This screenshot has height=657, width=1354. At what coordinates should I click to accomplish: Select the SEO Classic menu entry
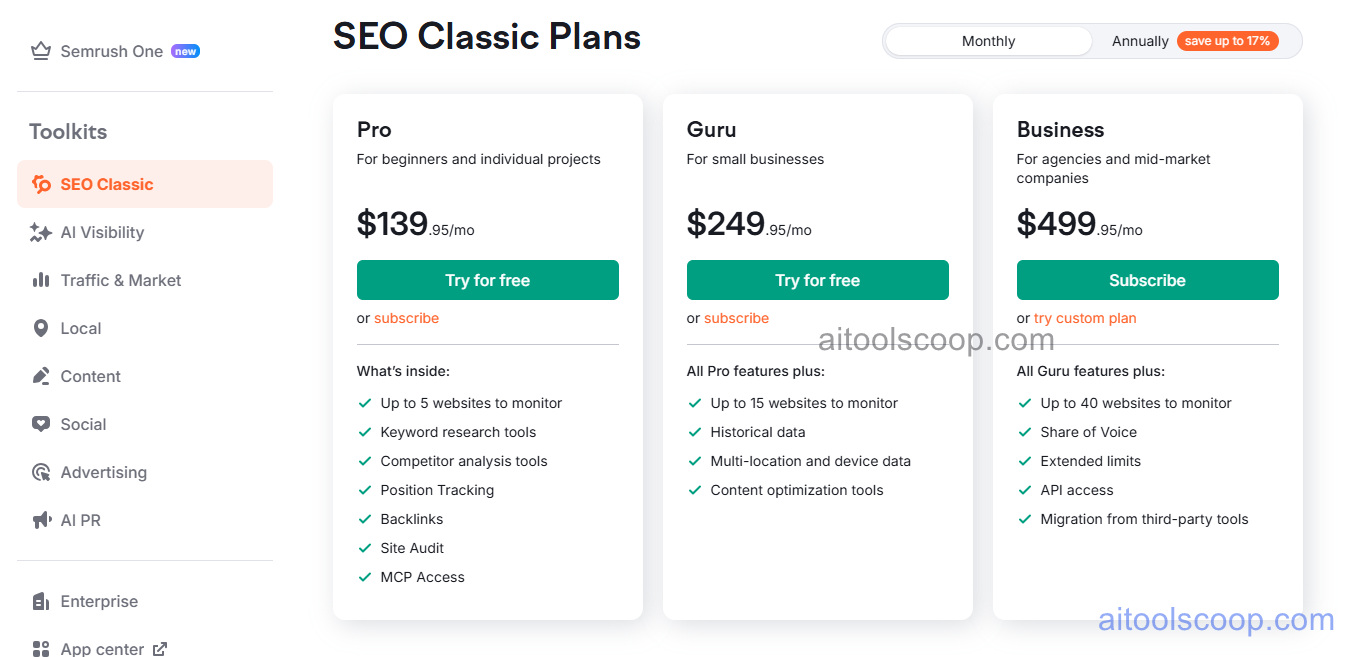pyautogui.click(x=105, y=184)
